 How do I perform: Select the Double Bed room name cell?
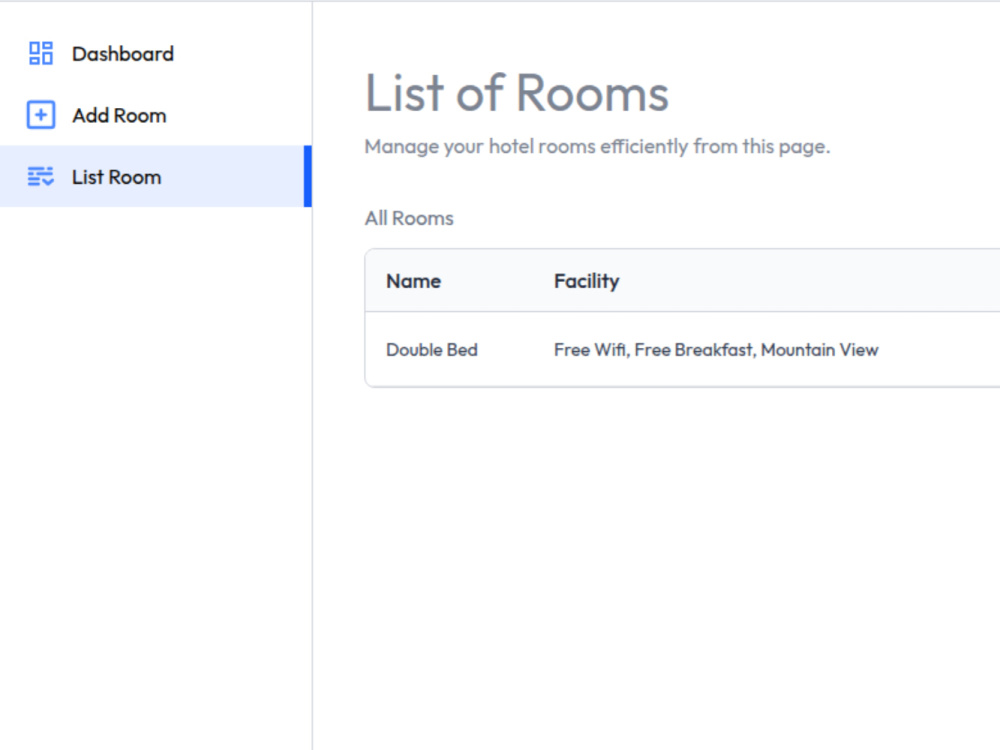point(432,349)
